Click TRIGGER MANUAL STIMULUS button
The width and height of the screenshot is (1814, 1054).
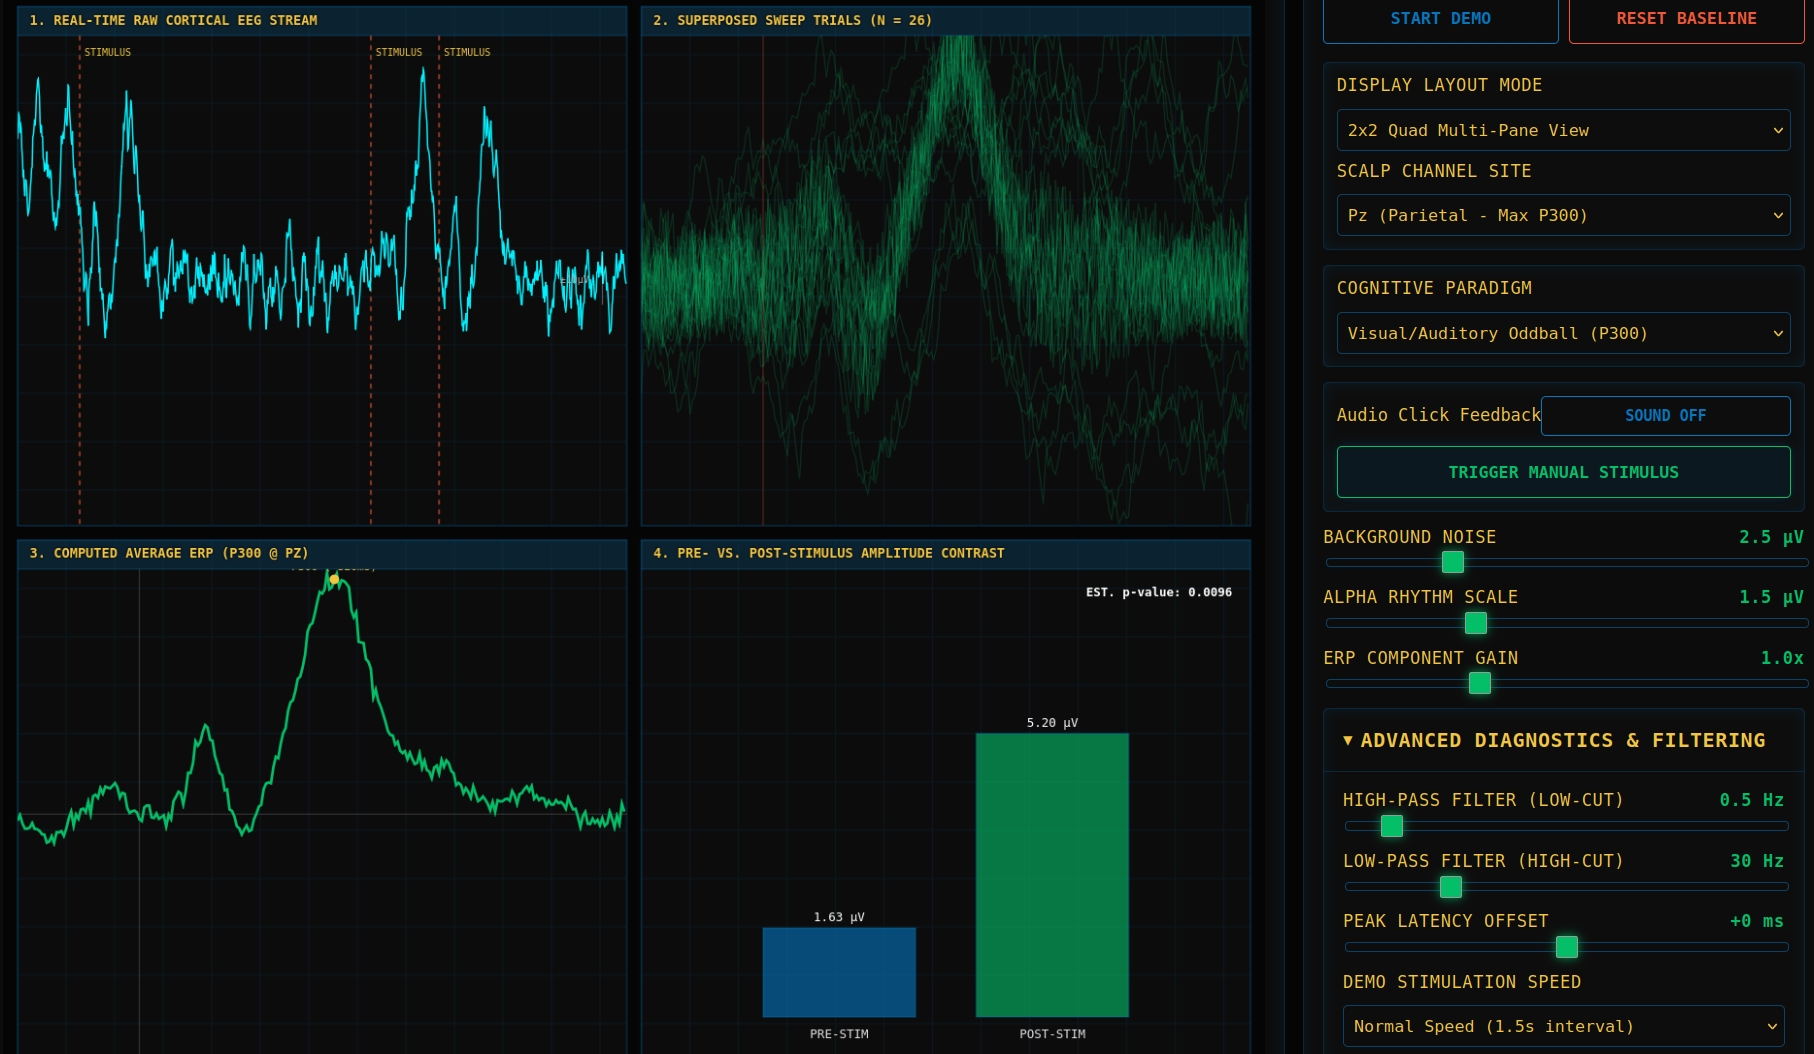pyautogui.click(x=1563, y=472)
